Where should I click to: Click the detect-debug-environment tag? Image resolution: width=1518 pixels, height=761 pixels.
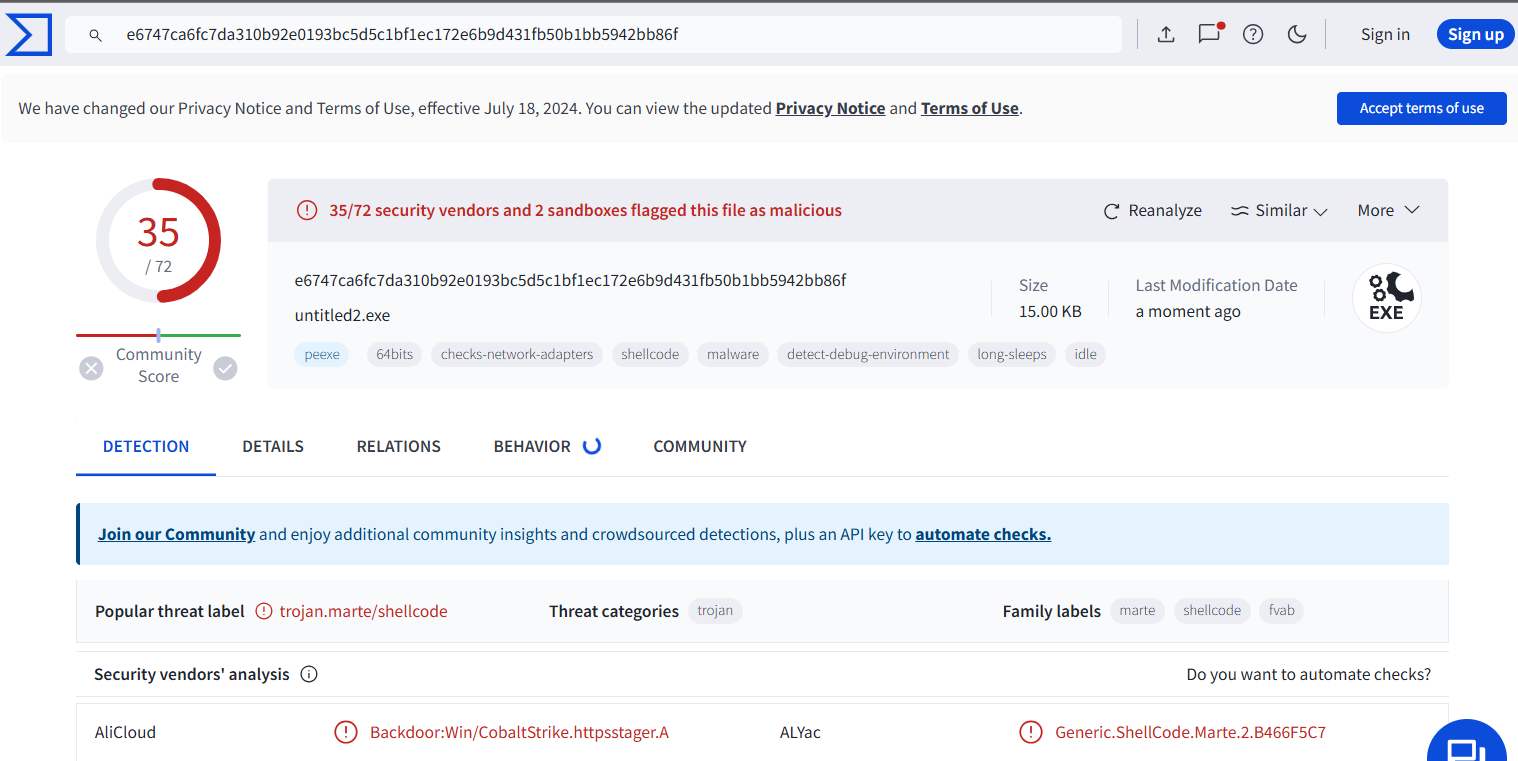868,354
